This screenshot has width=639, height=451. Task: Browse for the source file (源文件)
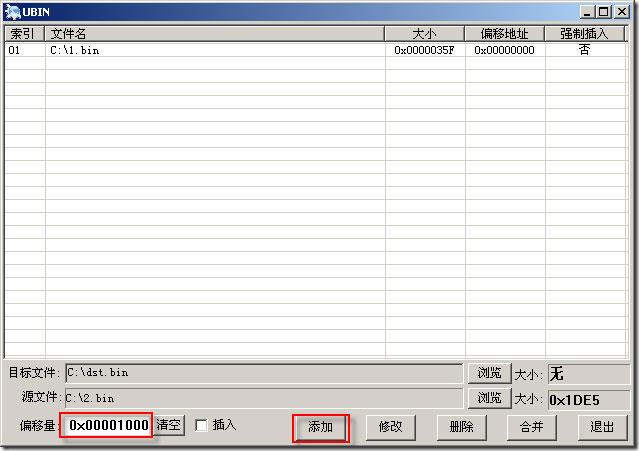[x=489, y=398]
